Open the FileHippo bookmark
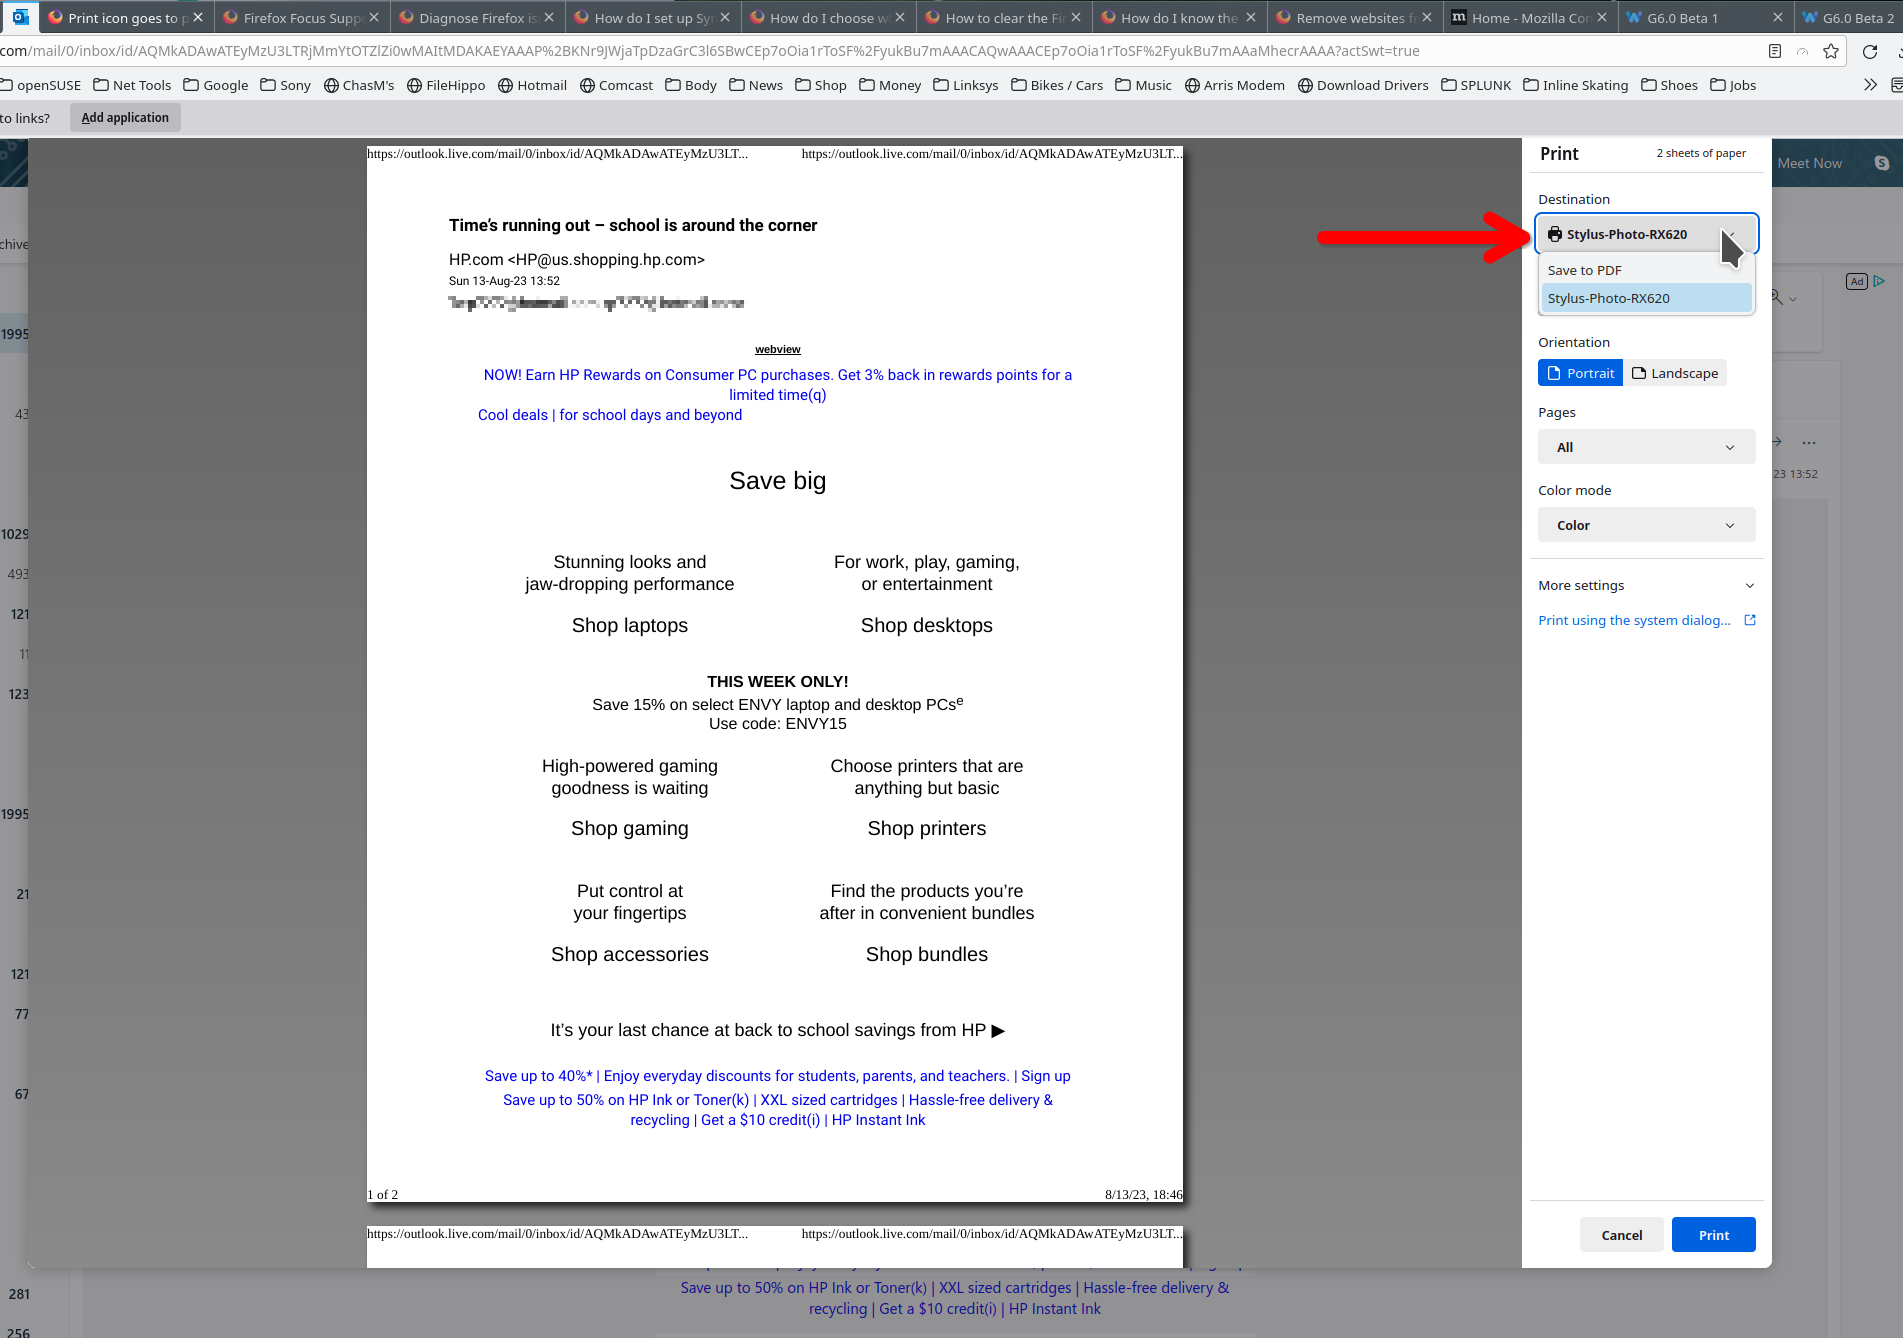 pos(446,85)
